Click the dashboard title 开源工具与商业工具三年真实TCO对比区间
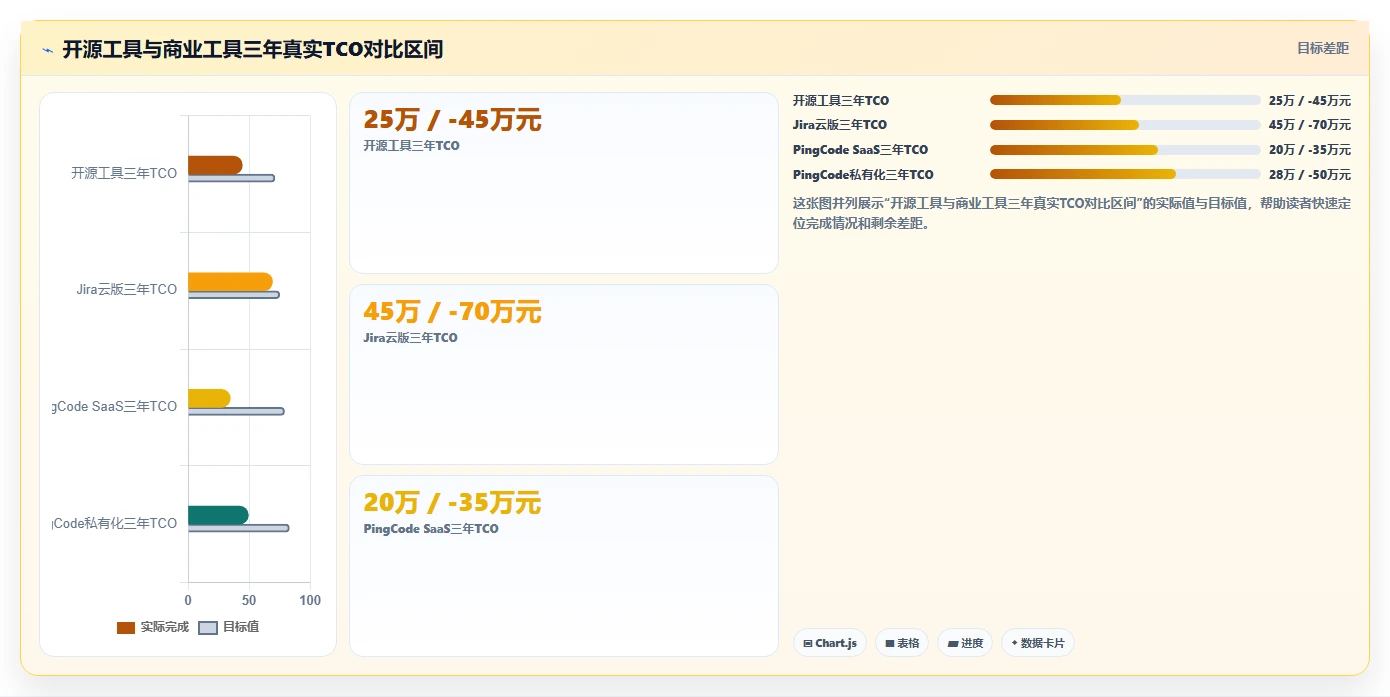This screenshot has height=697, width=1390. point(253,49)
